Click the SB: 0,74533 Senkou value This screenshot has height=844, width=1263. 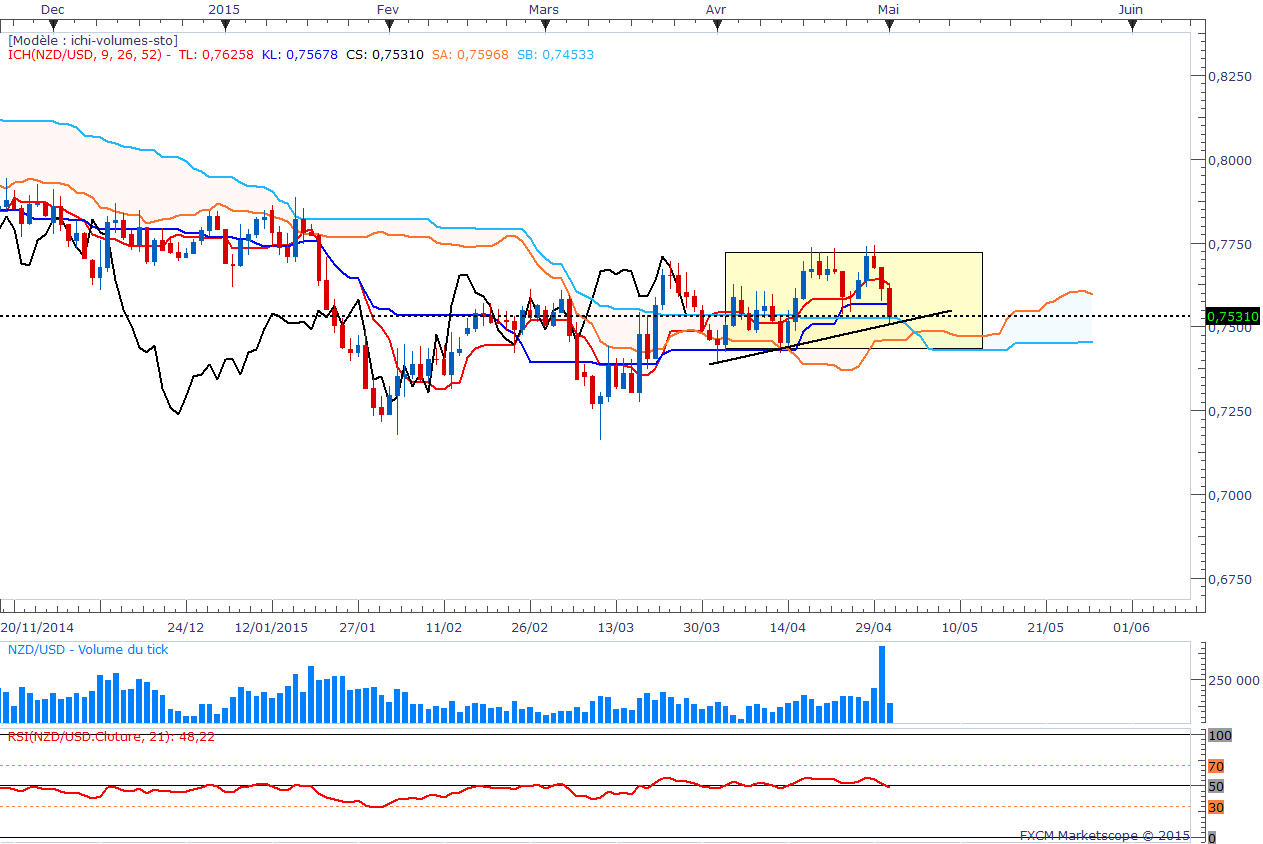click(x=556, y=54)
